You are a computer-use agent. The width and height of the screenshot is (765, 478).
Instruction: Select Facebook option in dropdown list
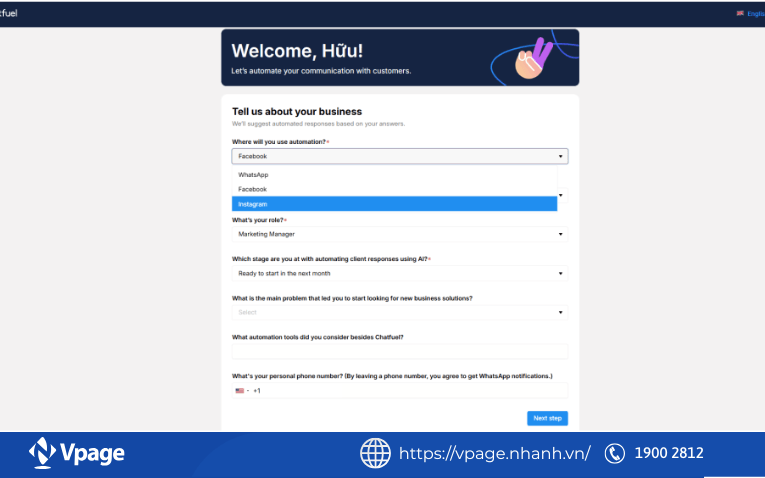click(394, 189)
